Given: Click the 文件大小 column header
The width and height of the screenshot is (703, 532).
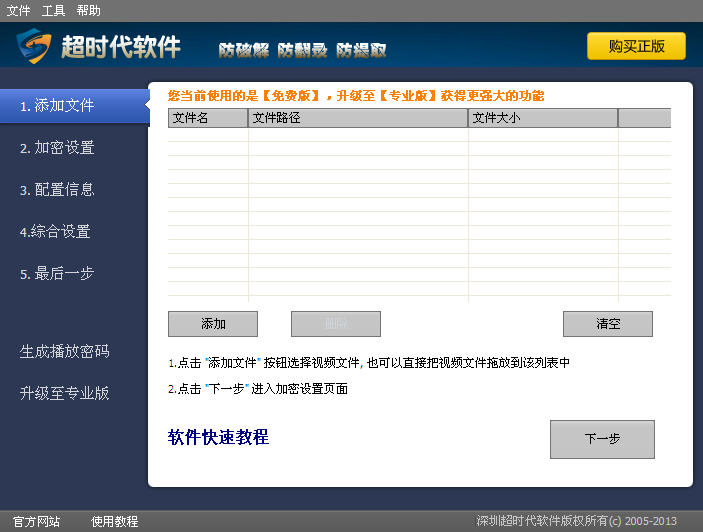Looking at the screenshot, I should [x=543, y=118].
